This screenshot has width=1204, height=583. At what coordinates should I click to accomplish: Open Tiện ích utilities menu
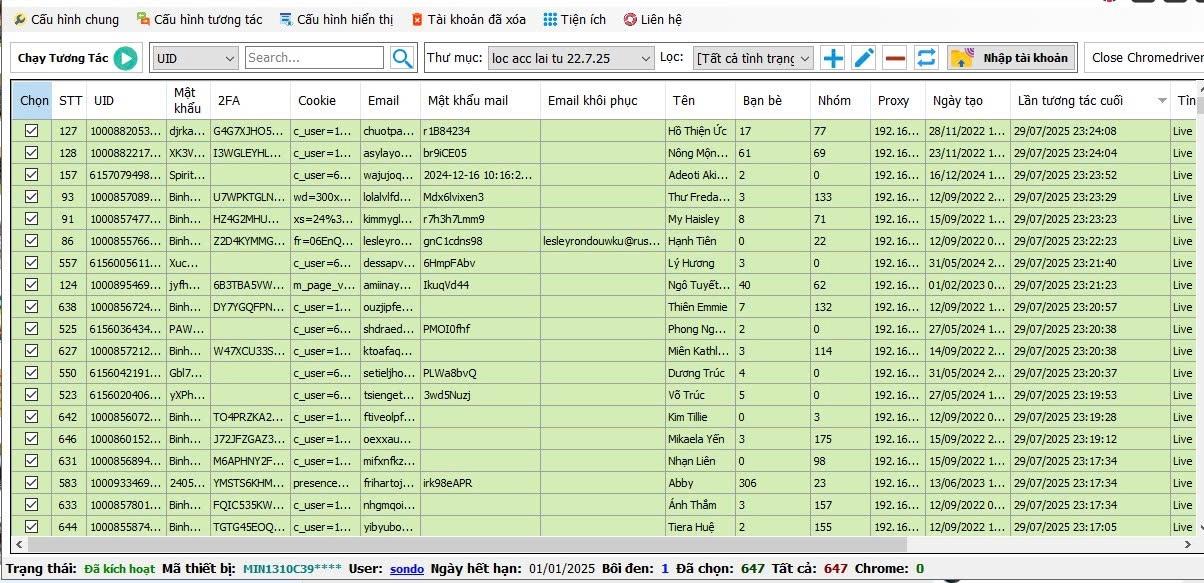(575, 19)
